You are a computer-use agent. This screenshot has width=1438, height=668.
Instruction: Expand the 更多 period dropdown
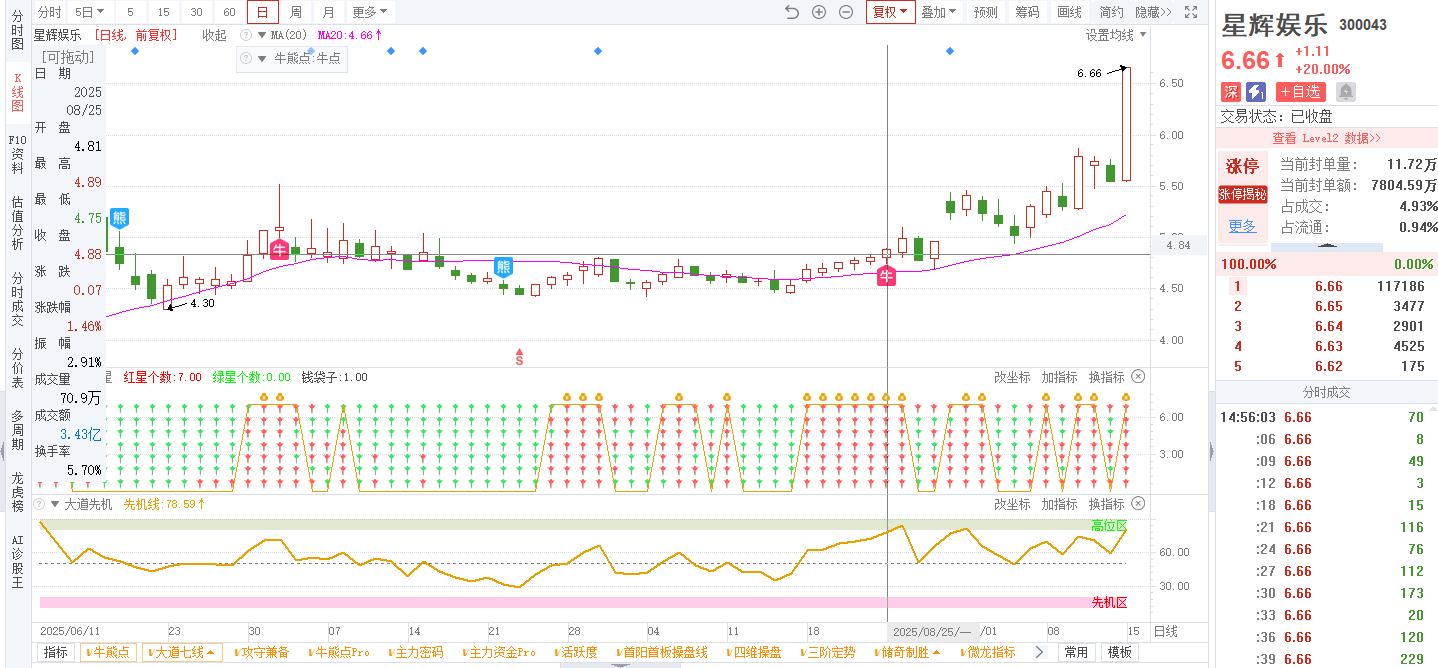point(370,12)
